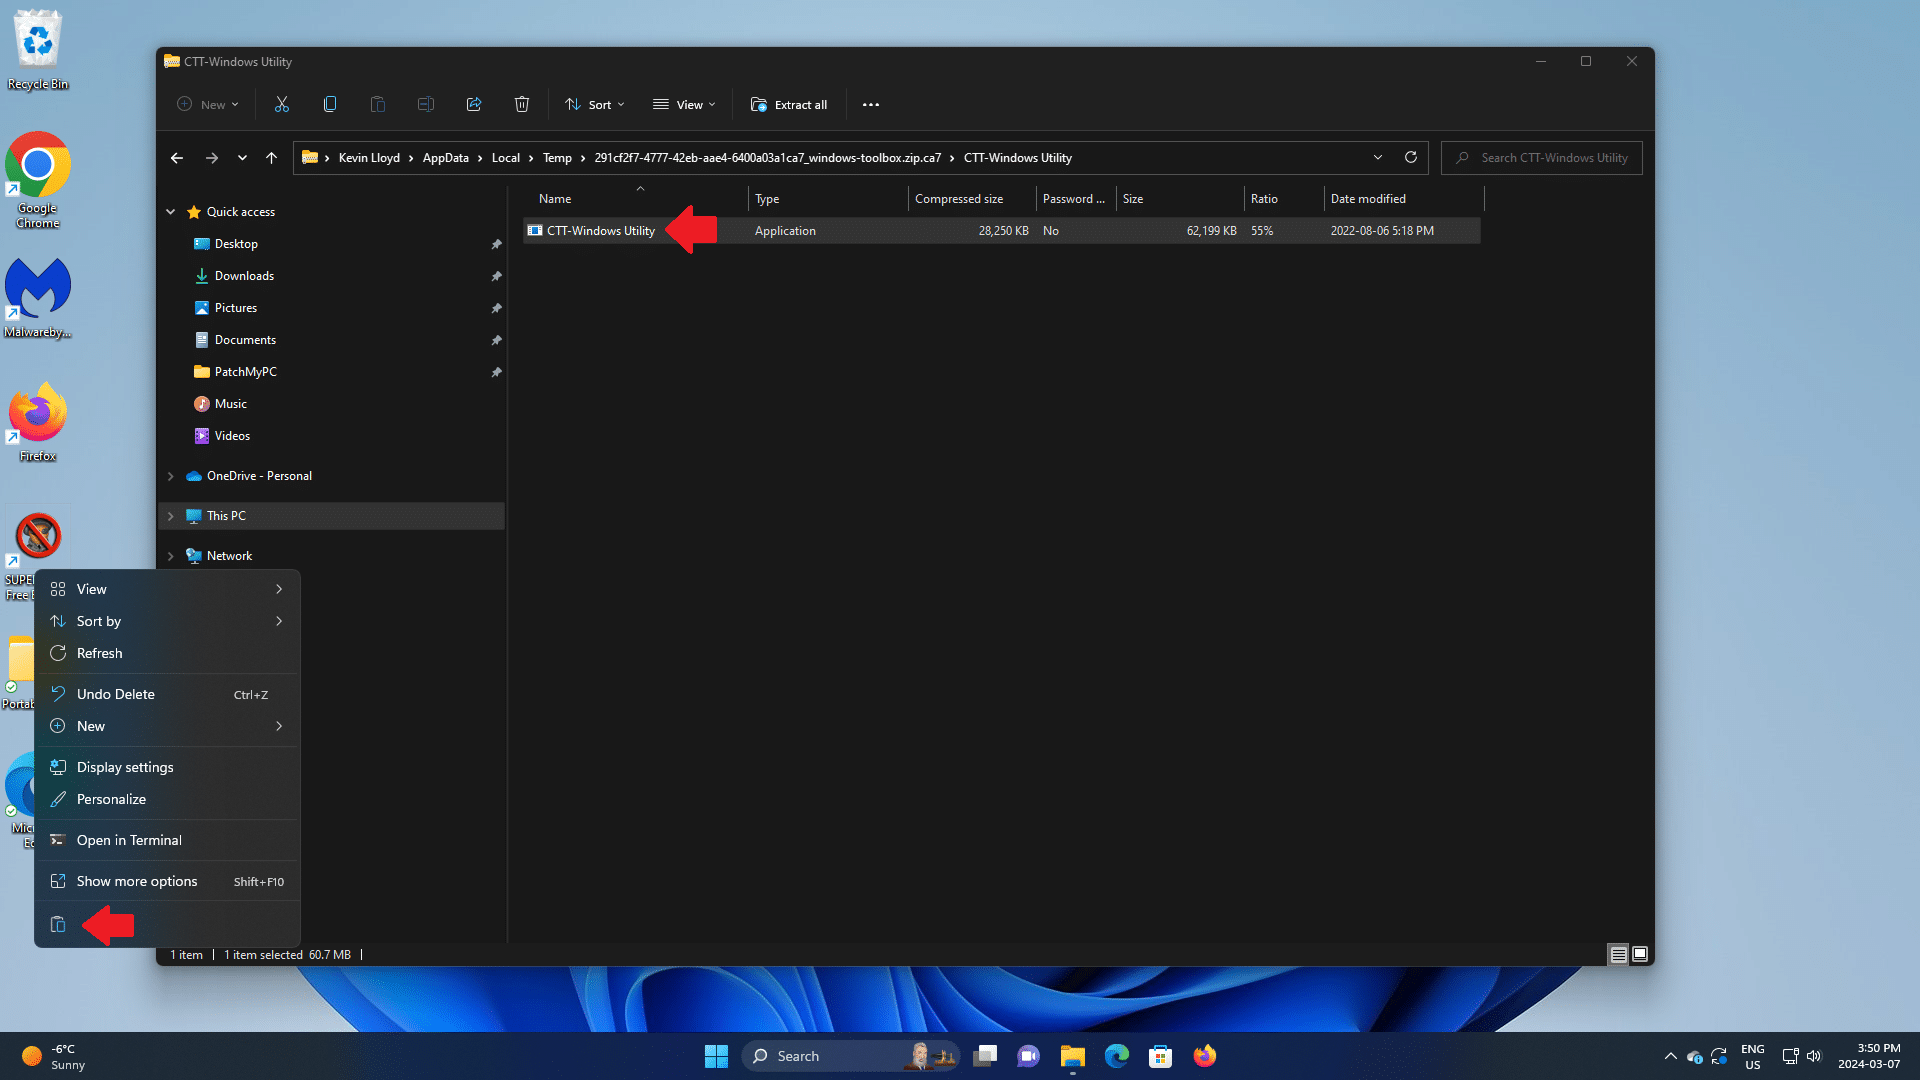Click the Delete trash icon in toolbar
The height and width of the screenshot is (1080, 1920).
[522, 104]
